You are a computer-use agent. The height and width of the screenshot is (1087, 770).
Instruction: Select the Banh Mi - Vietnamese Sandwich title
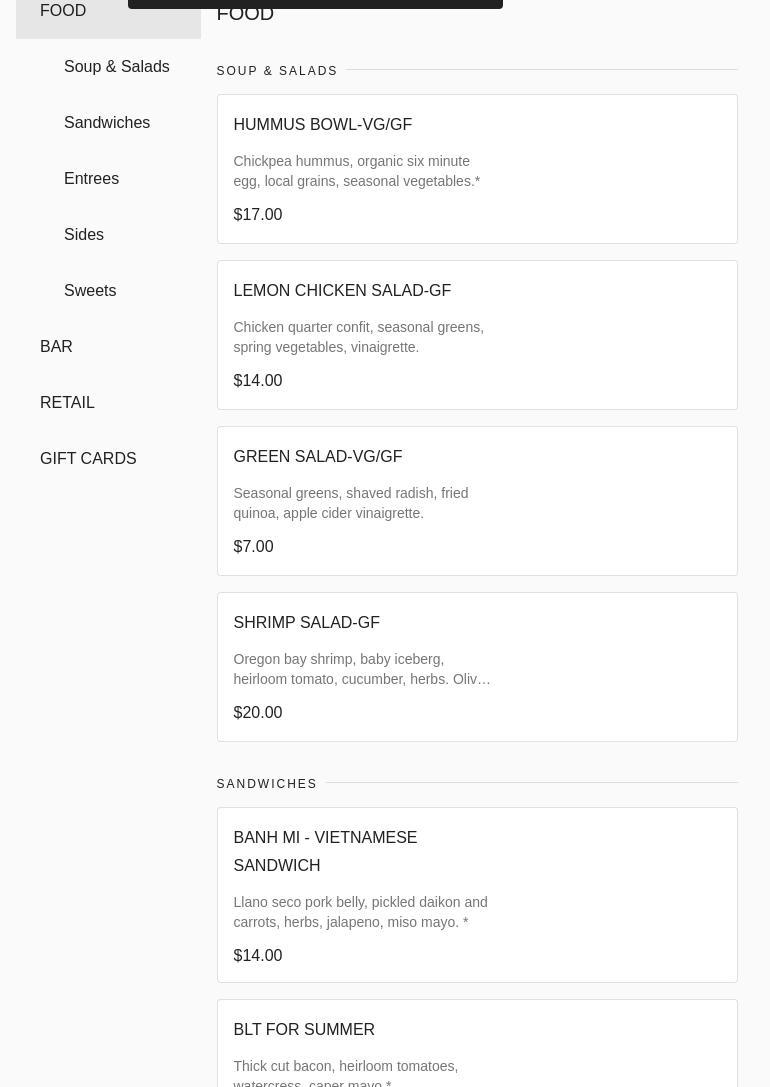[325, 851]
